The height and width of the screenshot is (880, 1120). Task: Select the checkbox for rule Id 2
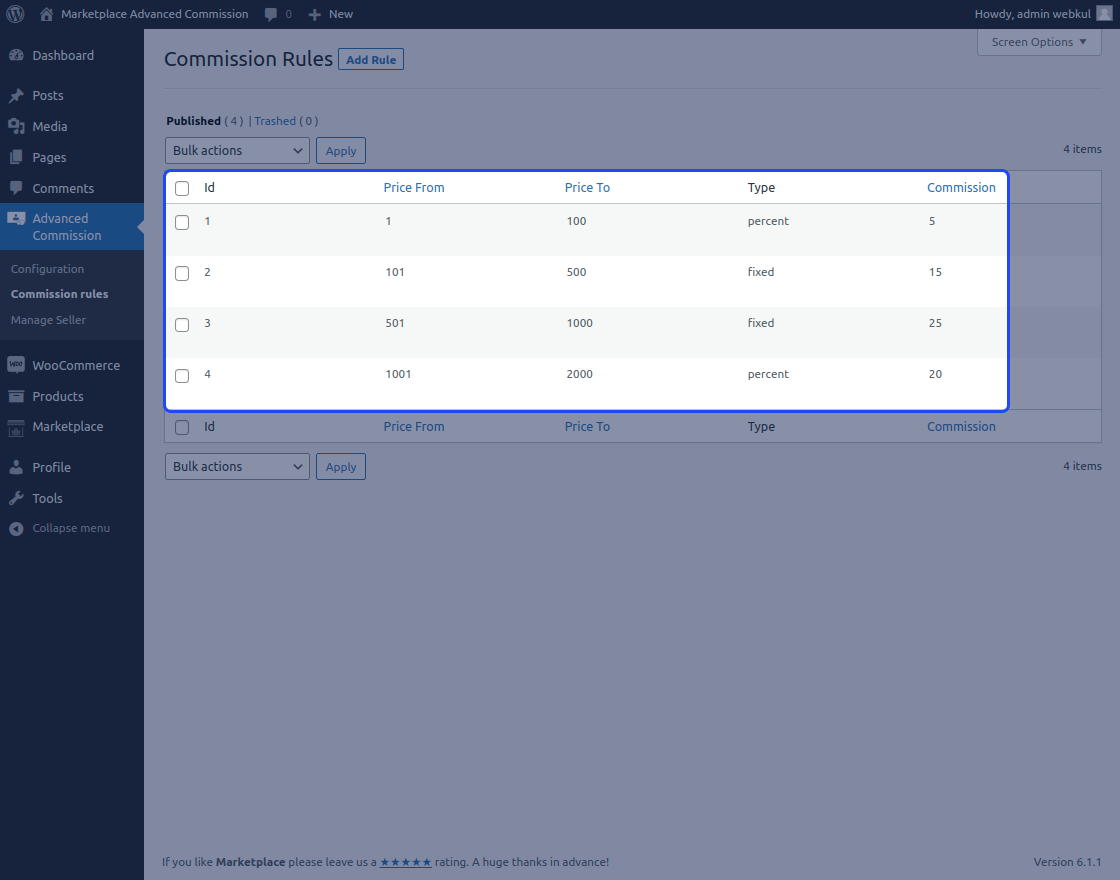[x=181, y=273]
